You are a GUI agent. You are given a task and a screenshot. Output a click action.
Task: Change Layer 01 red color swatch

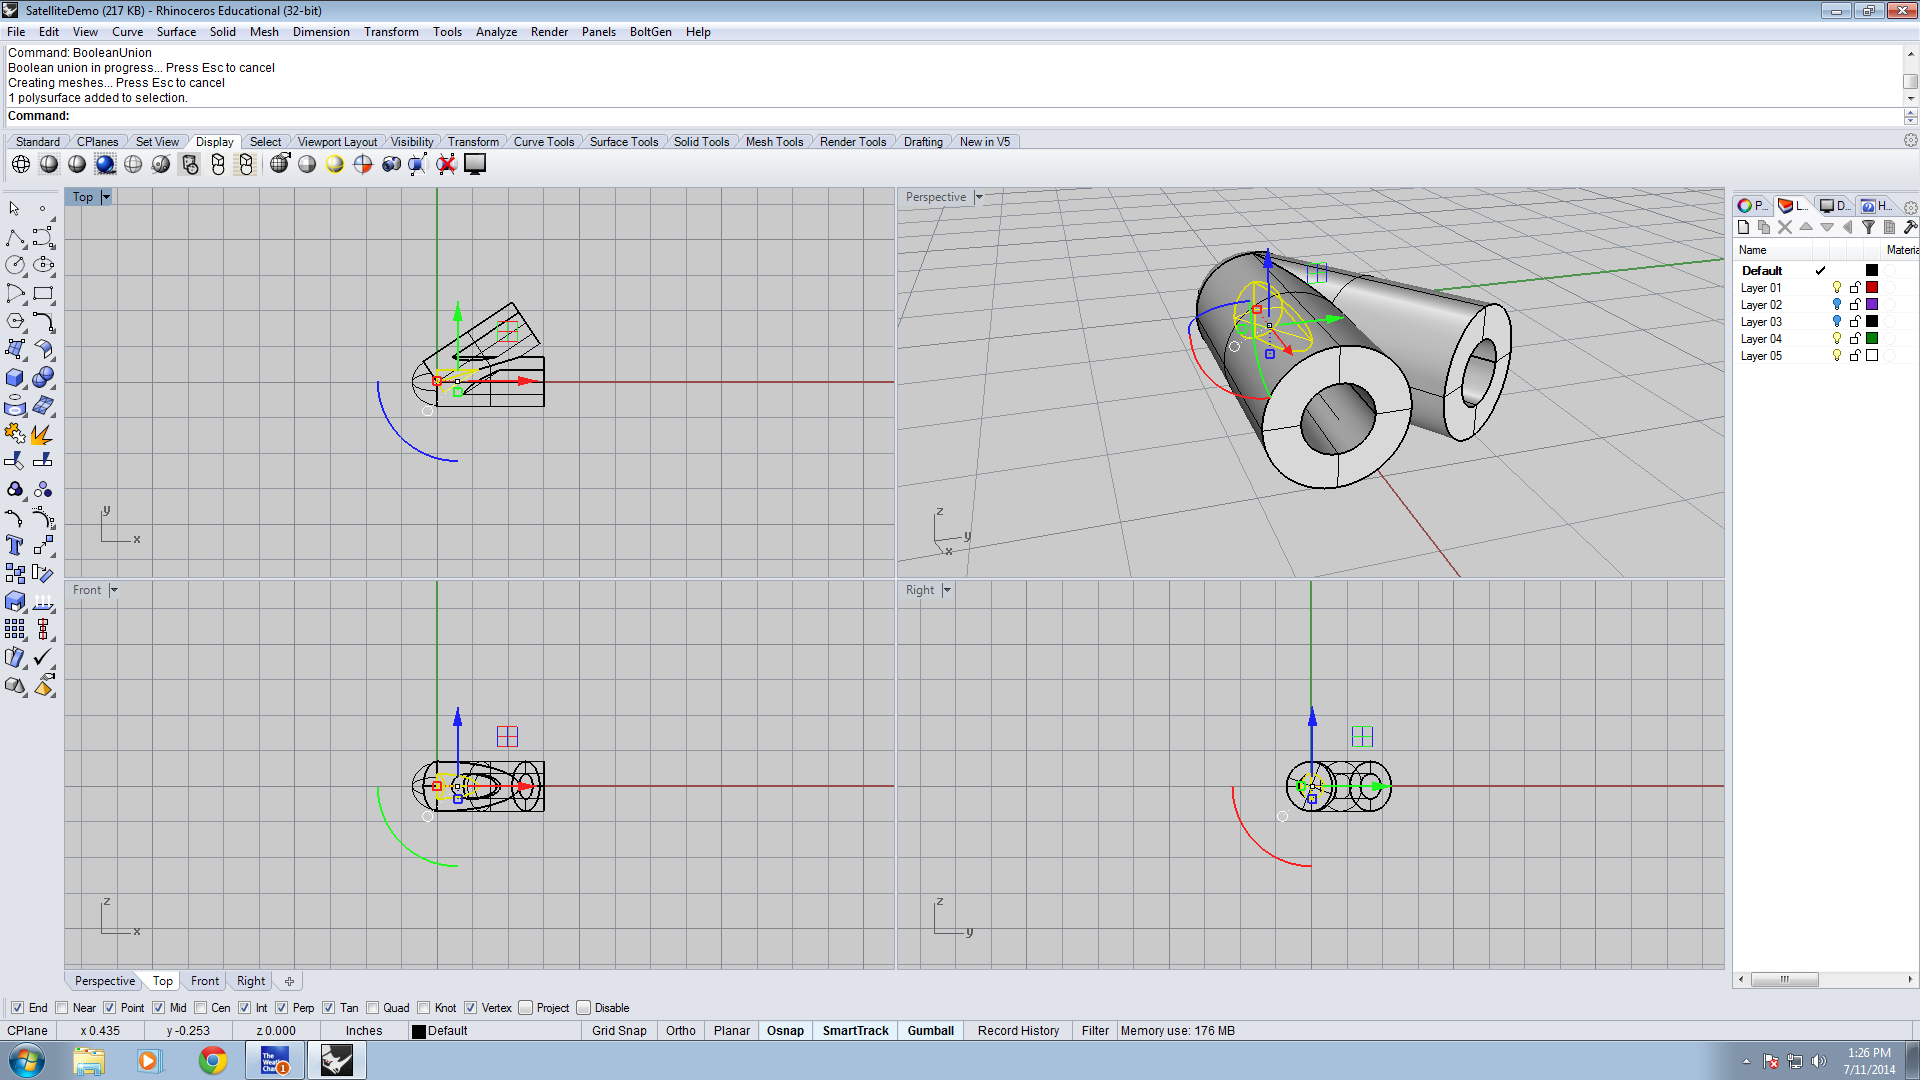click(1872, 288)
